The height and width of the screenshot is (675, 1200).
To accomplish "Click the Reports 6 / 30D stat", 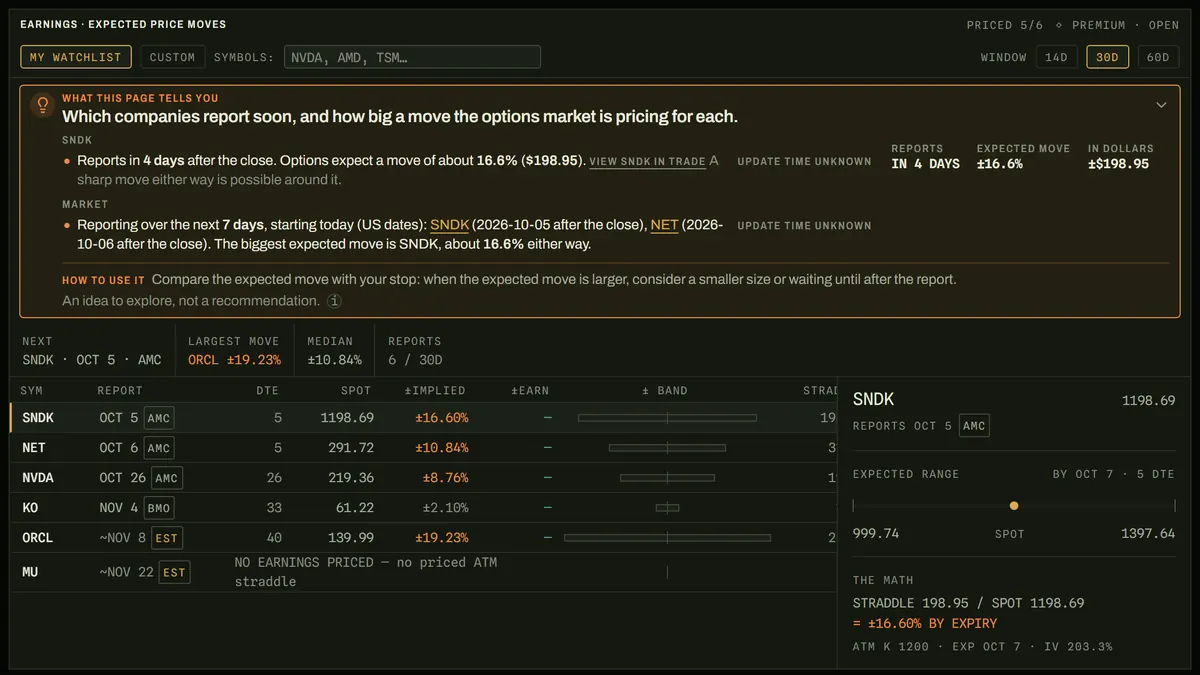I will coord(415,350).
